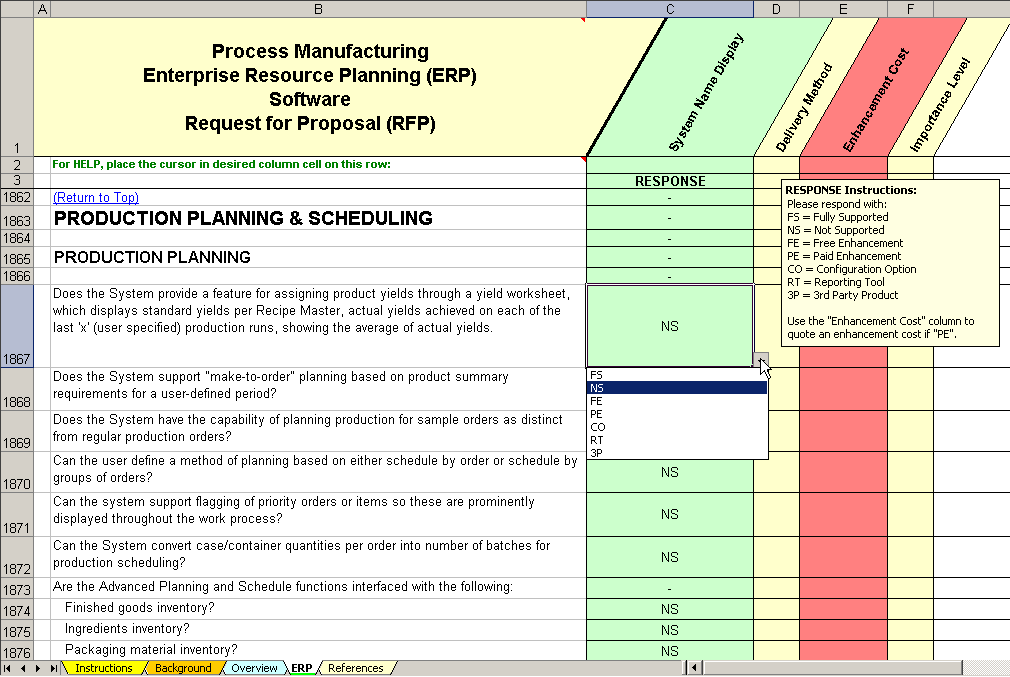Select the ERP sheet tab
1010x677 pixels.
tap(301, 669)
